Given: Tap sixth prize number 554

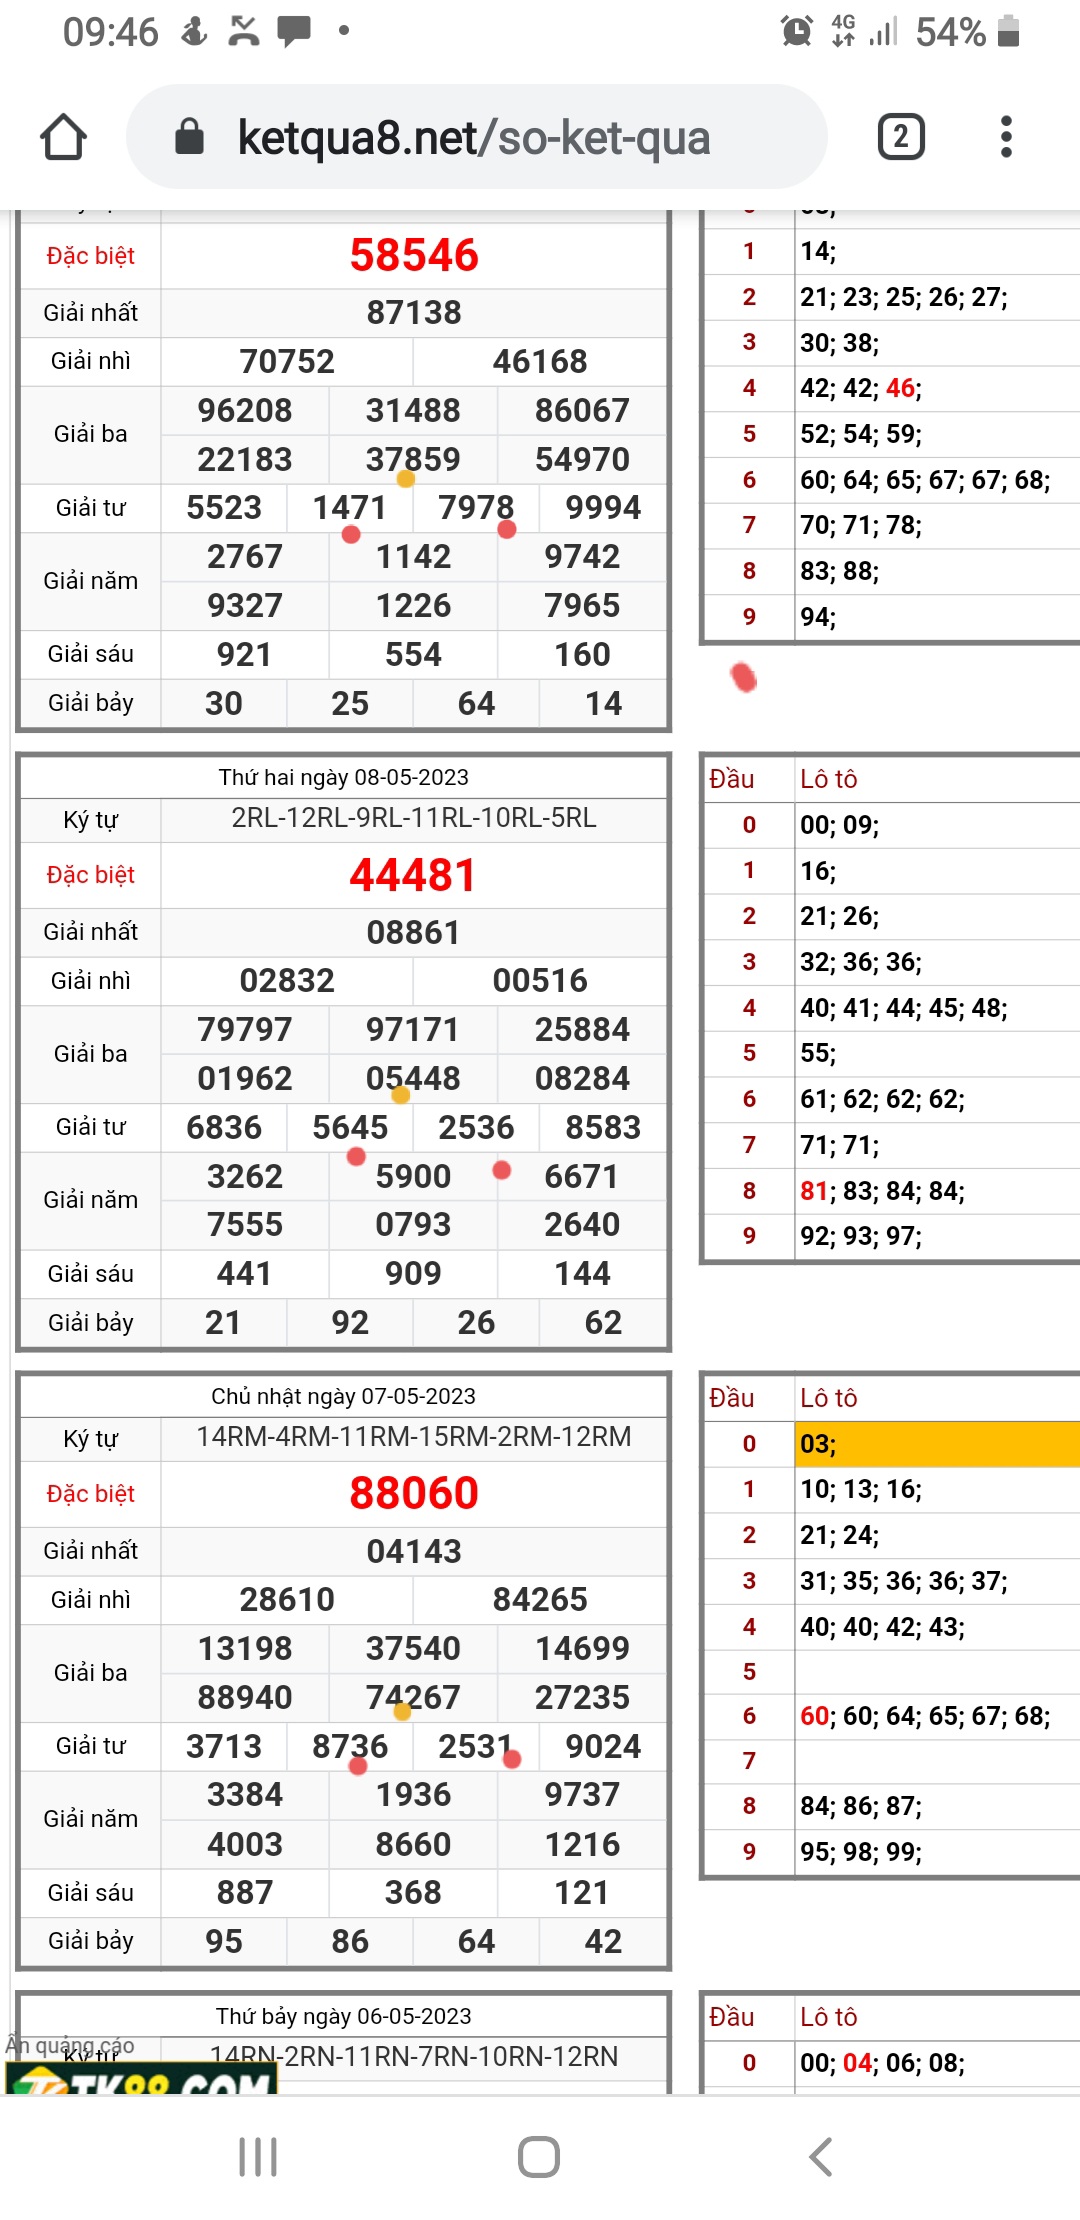Looking at the screenshot, I should click(x=413, y=654).
